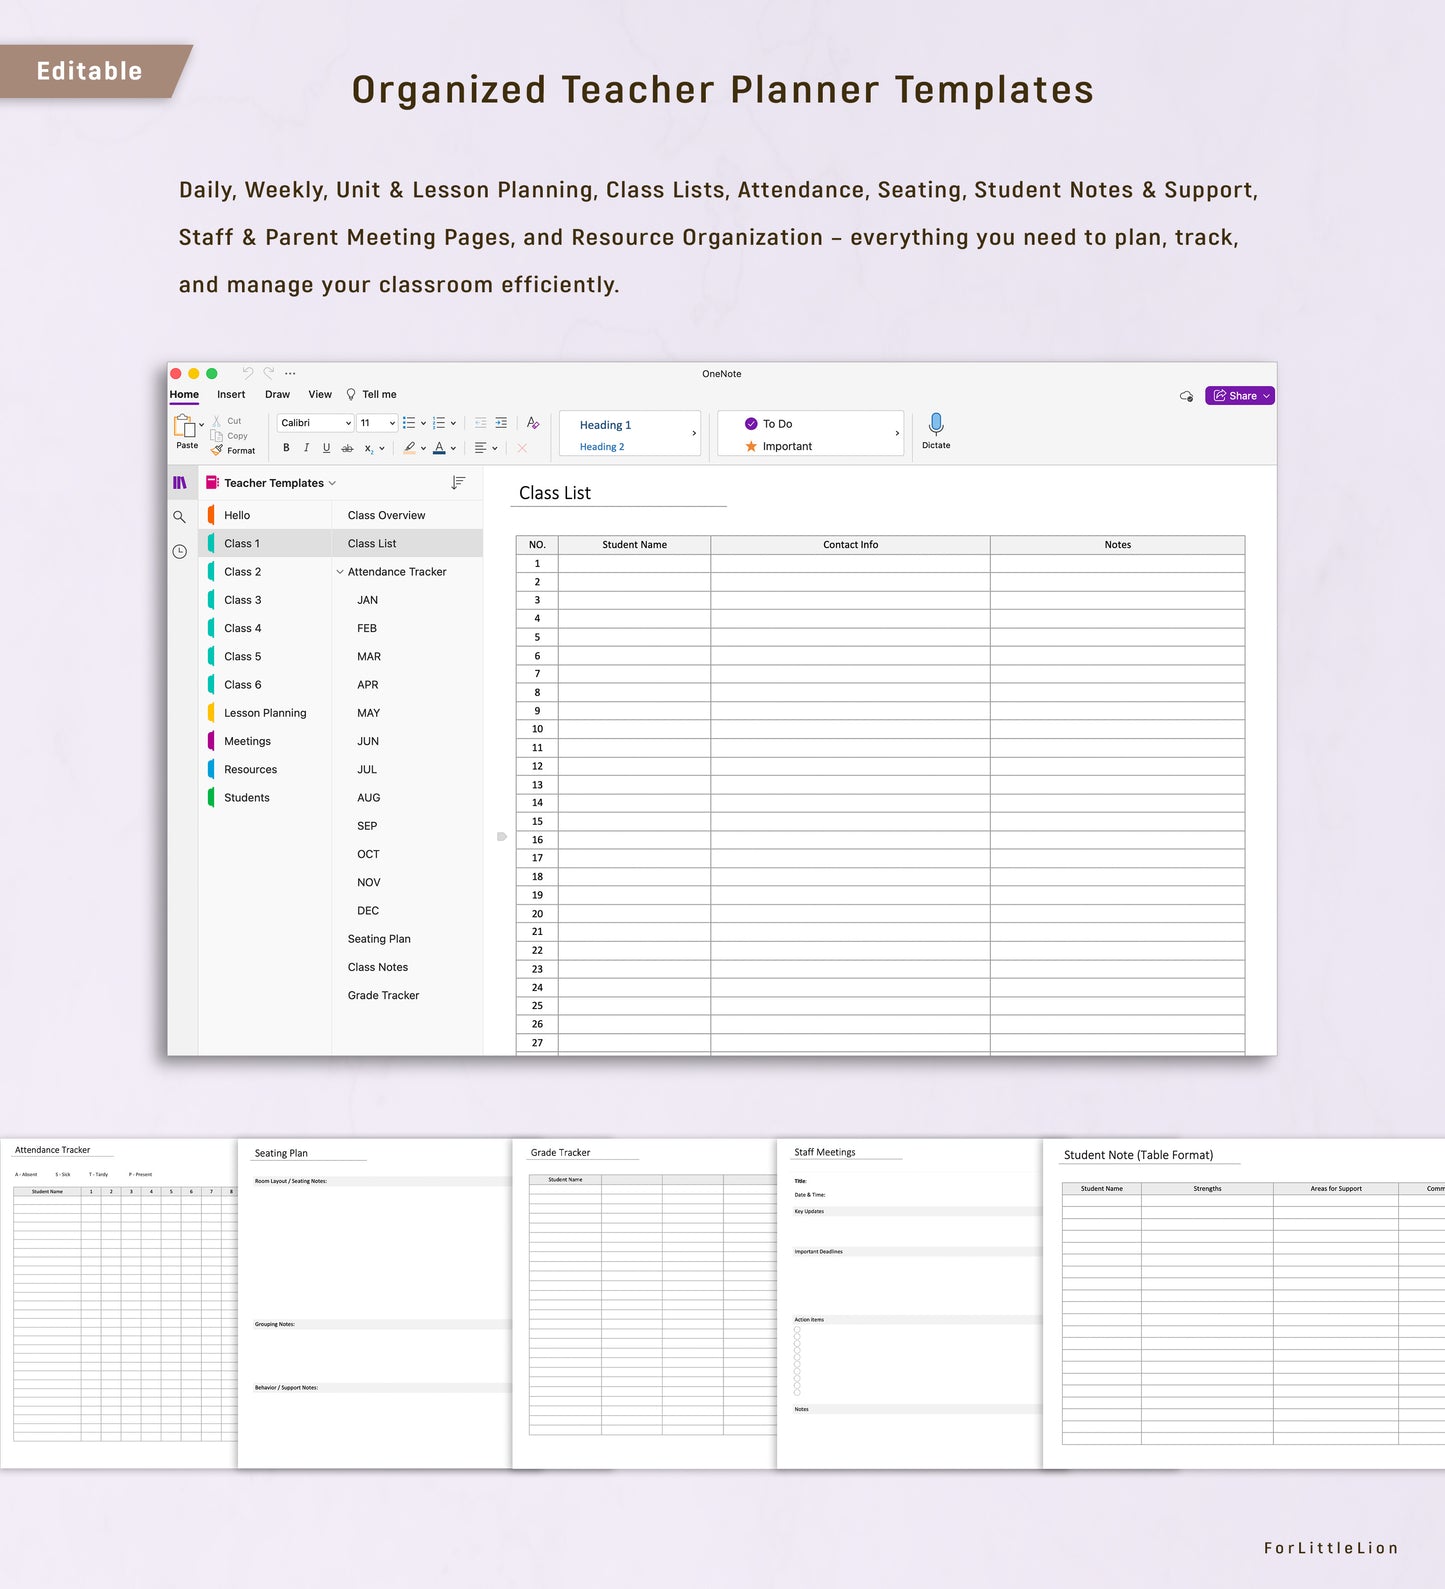Screen dimensions: 1445x1589
Task: Click the Contact Info column header
Action: click(x=850, y=545)
